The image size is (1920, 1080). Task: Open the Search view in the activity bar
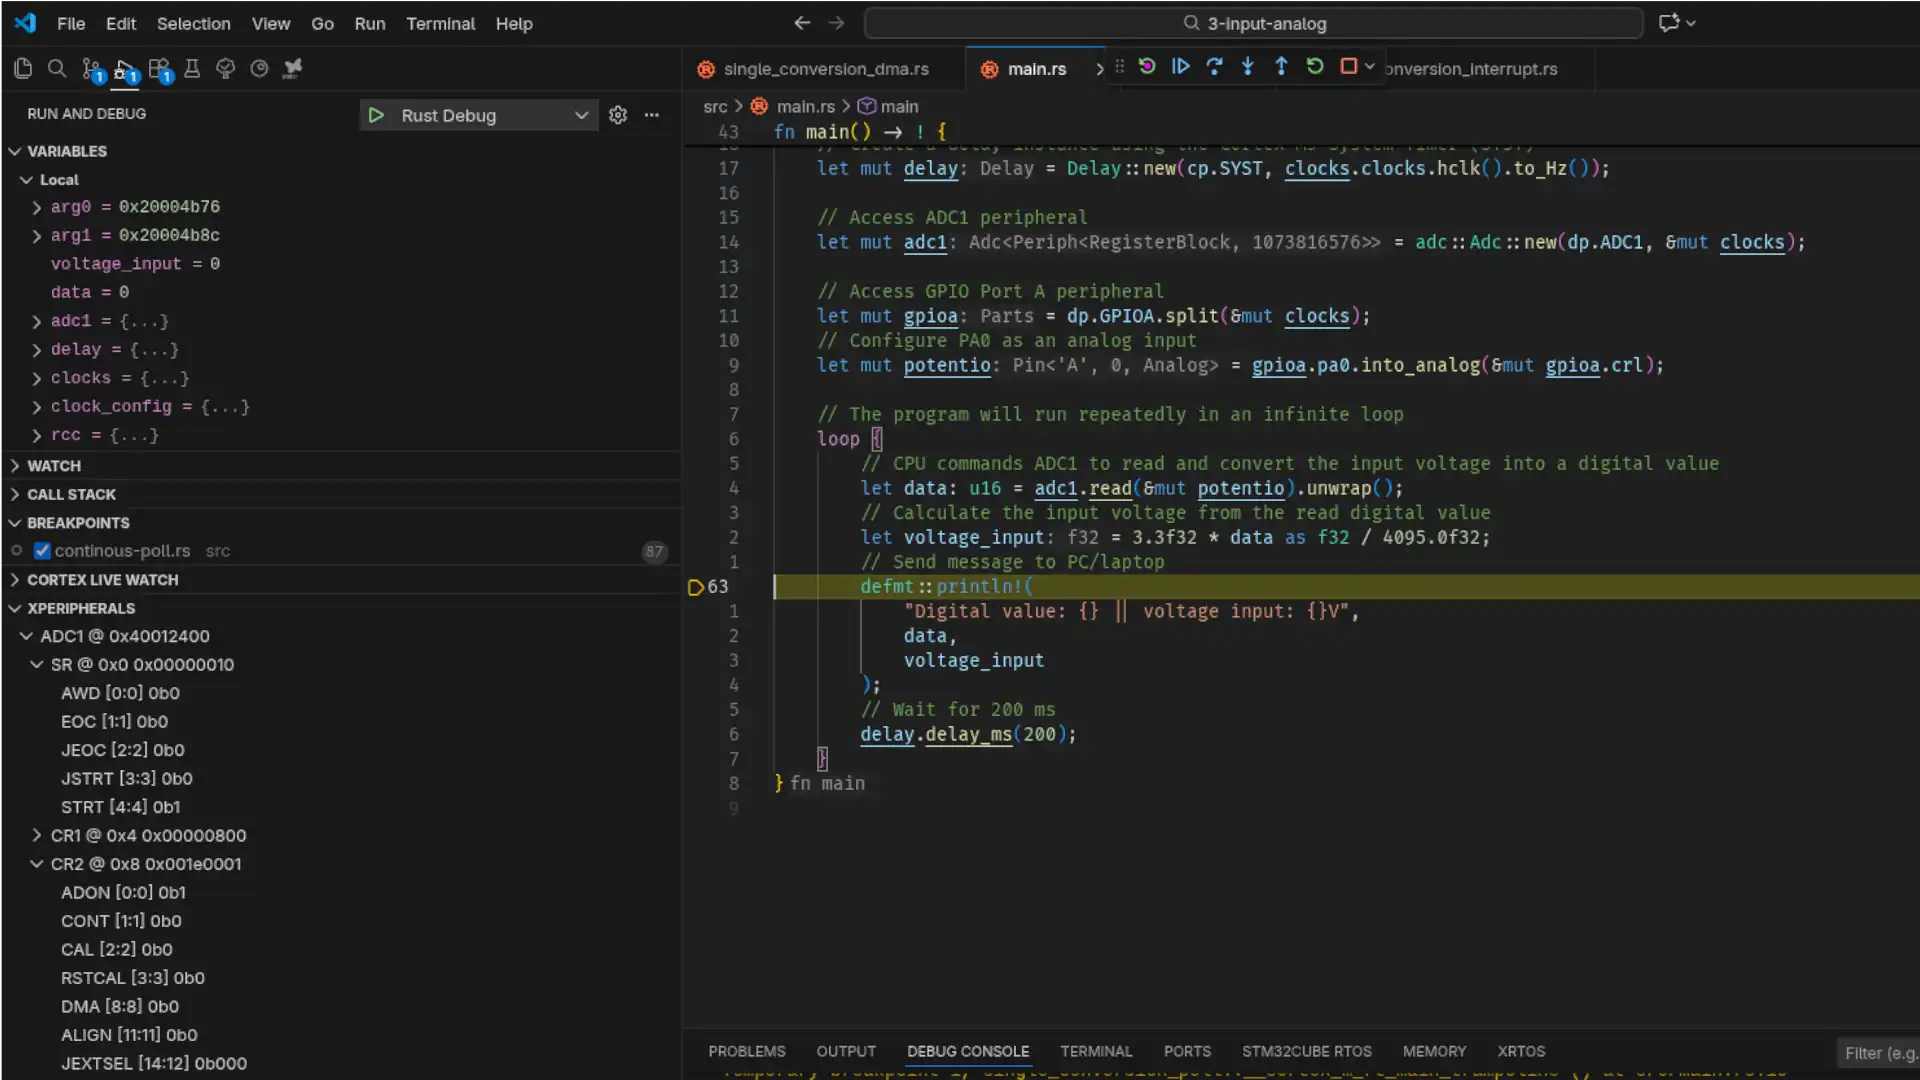57,68
